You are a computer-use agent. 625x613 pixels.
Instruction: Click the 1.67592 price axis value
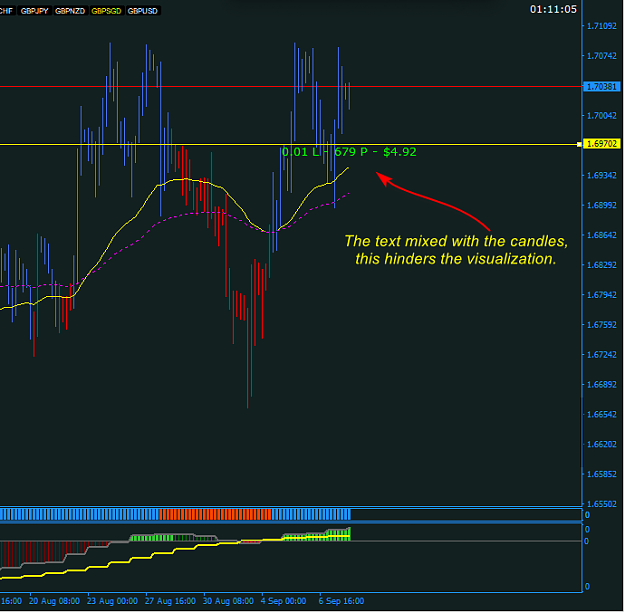pyautogui.click(x=601, y=325)
